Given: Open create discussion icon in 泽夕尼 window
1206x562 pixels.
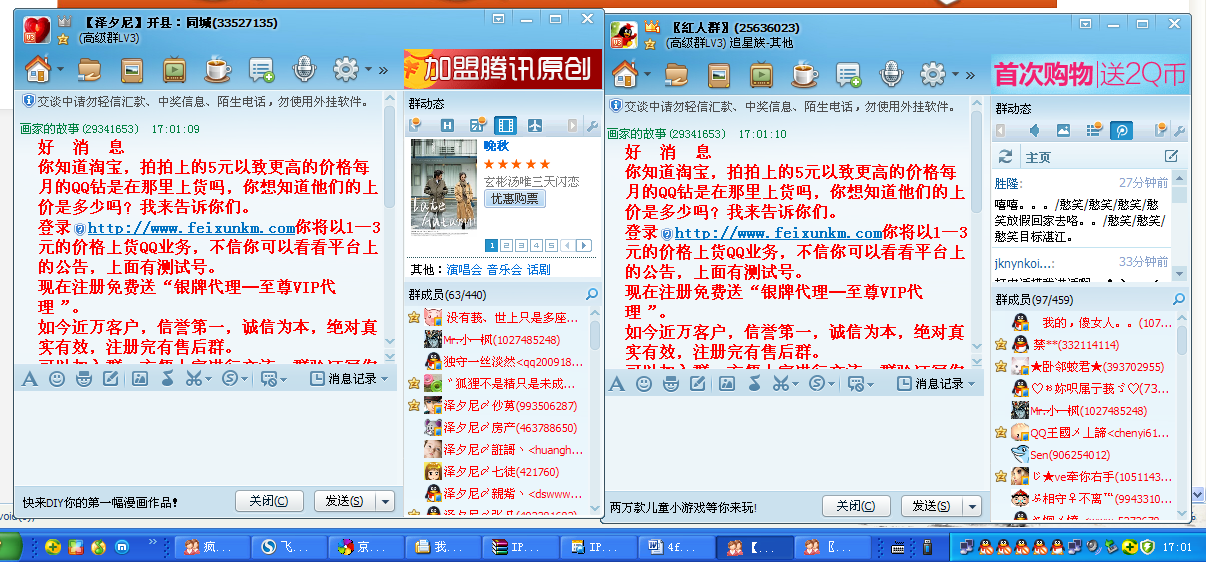Looking at the screenshot, I should tap(261, 70).
